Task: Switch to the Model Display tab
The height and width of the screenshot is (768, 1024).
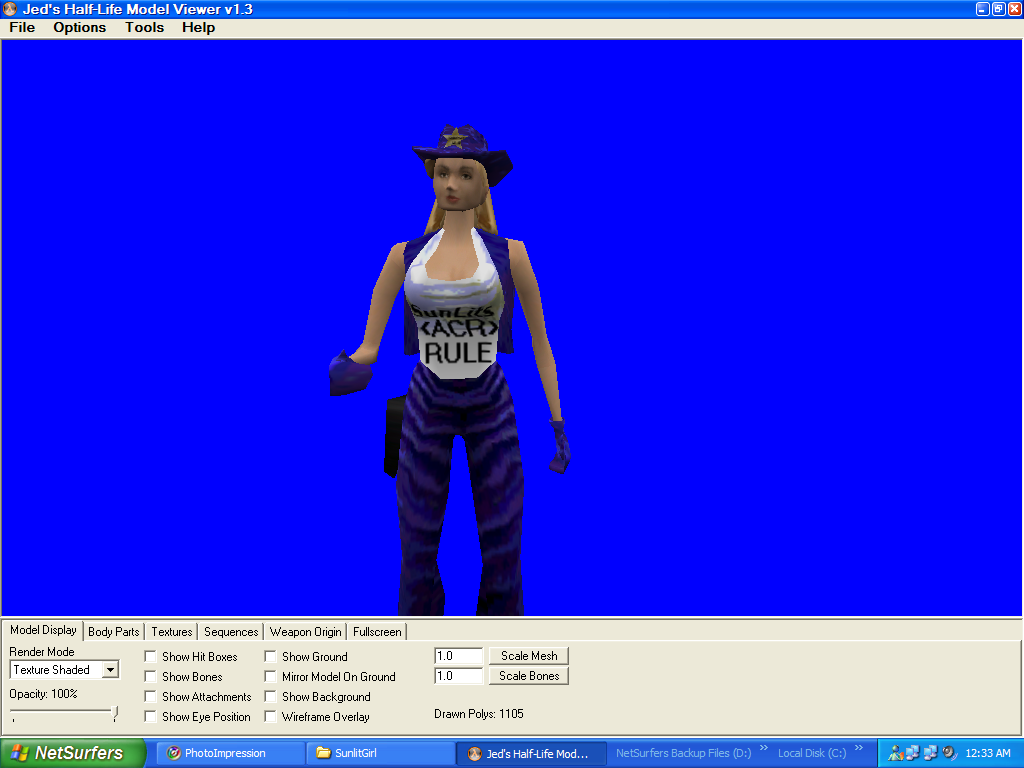Action: 43,630
